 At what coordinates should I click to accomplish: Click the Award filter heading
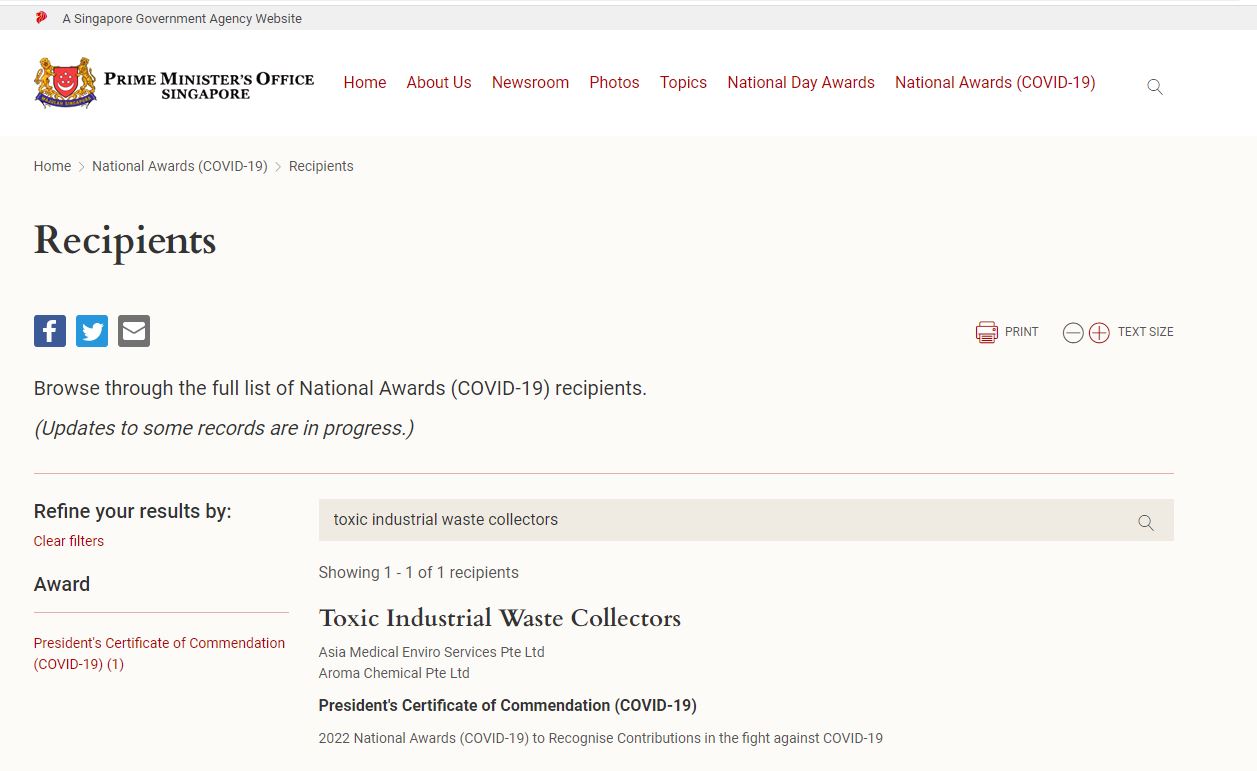pos(62,584)
